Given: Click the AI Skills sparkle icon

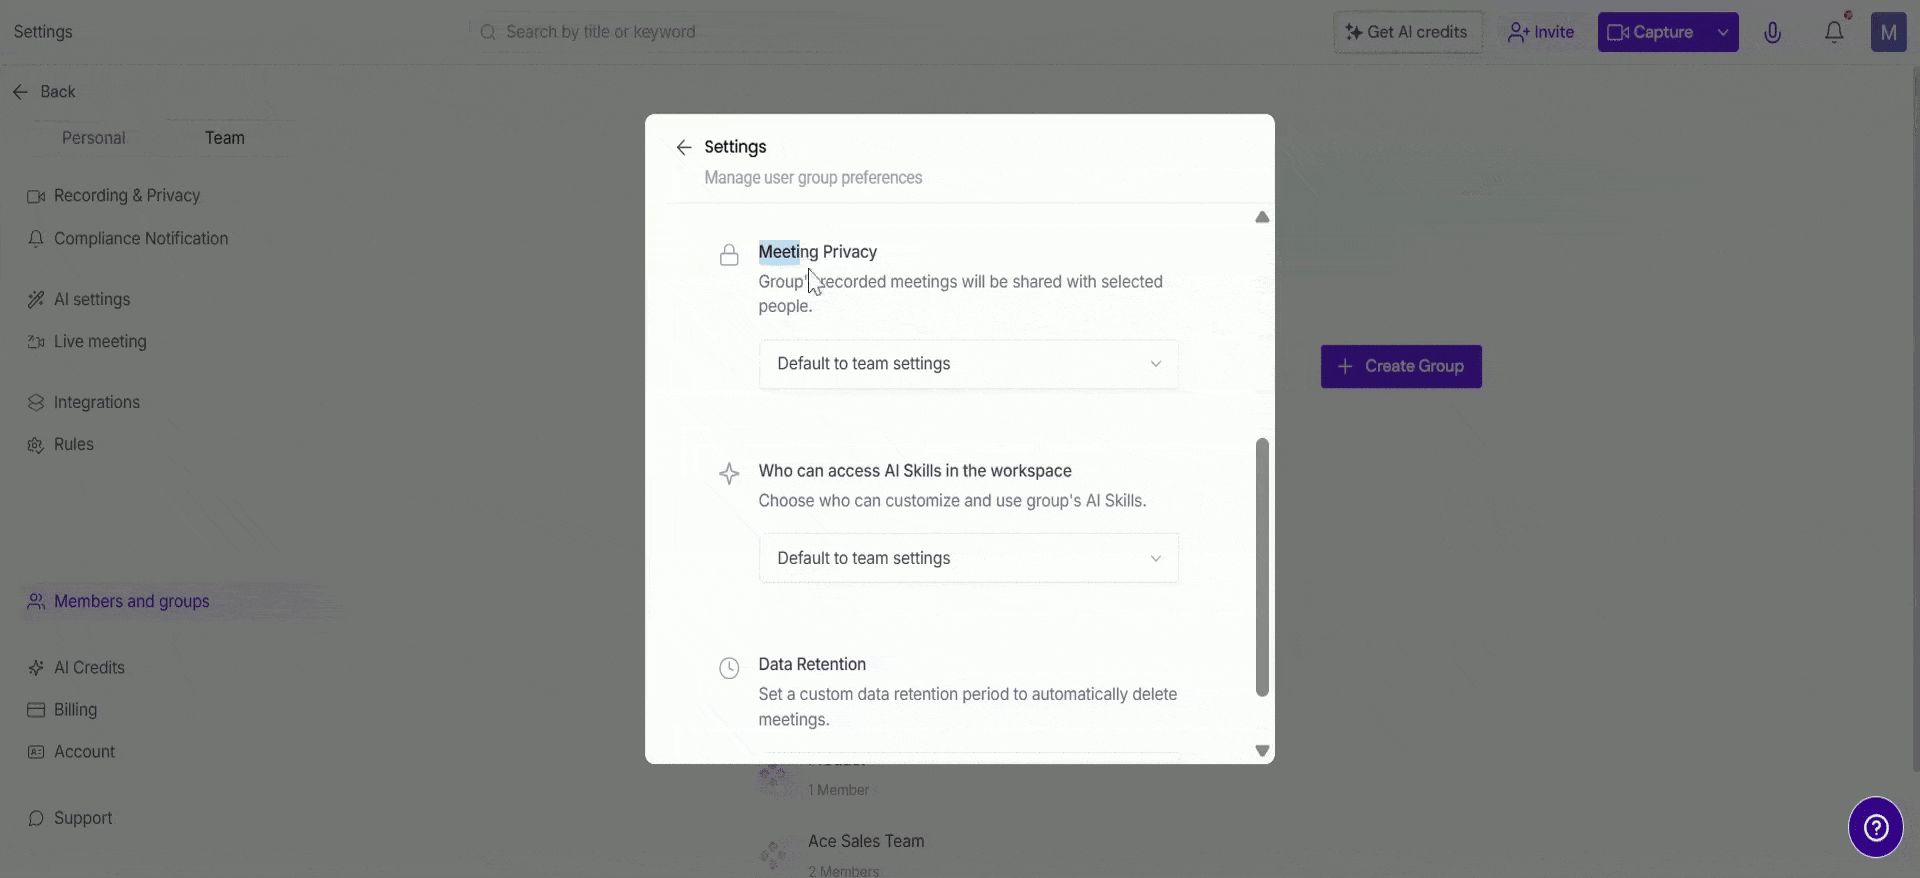Looking at the screenshot, I should click(x=729, y=474).
